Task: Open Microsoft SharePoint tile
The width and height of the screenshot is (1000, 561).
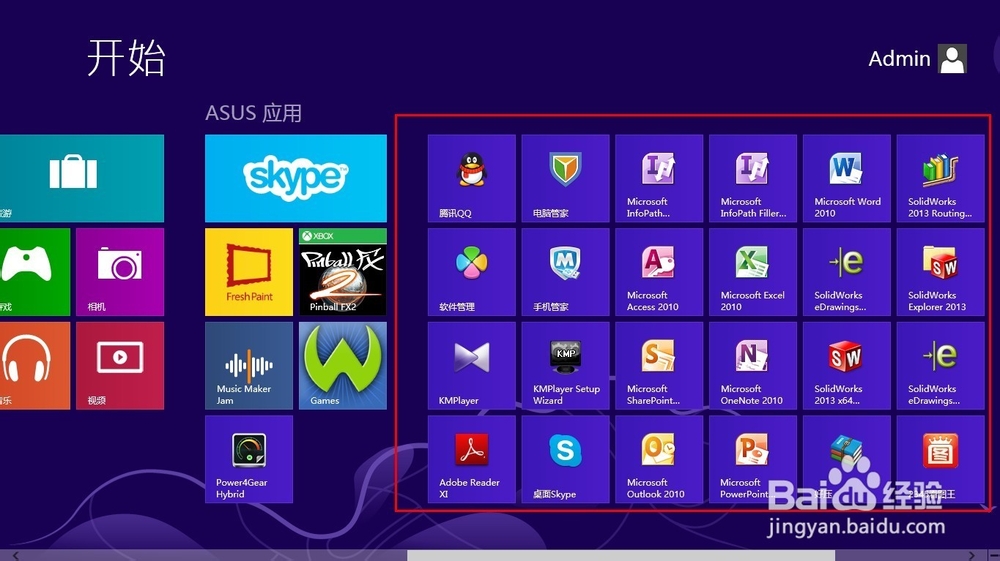Action: (659, 365)
